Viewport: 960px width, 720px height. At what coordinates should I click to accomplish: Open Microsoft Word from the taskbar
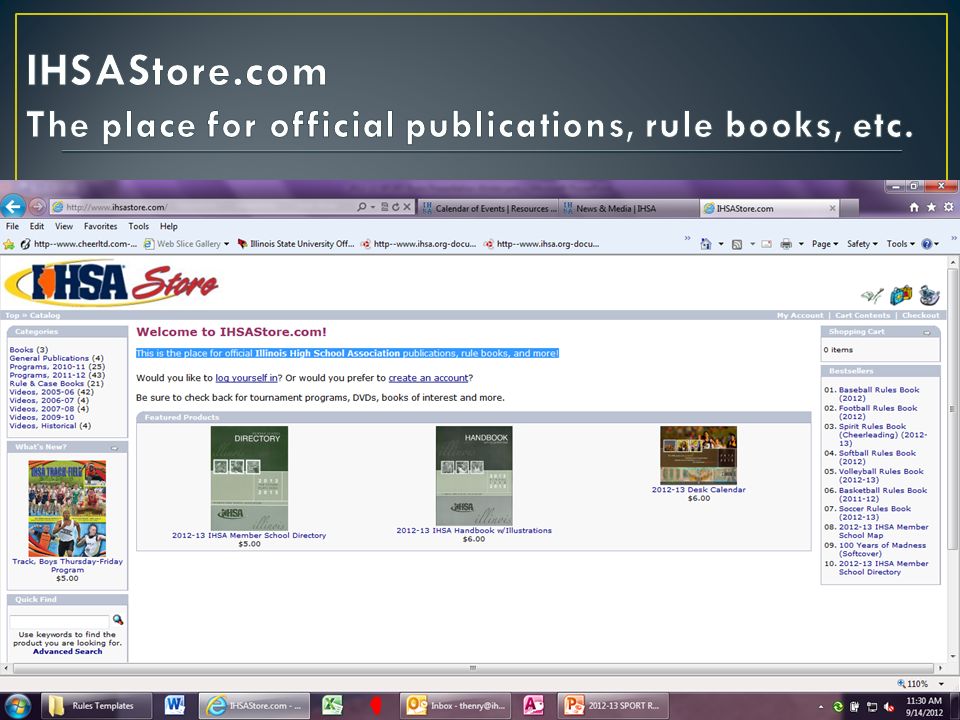pos(174,705)
